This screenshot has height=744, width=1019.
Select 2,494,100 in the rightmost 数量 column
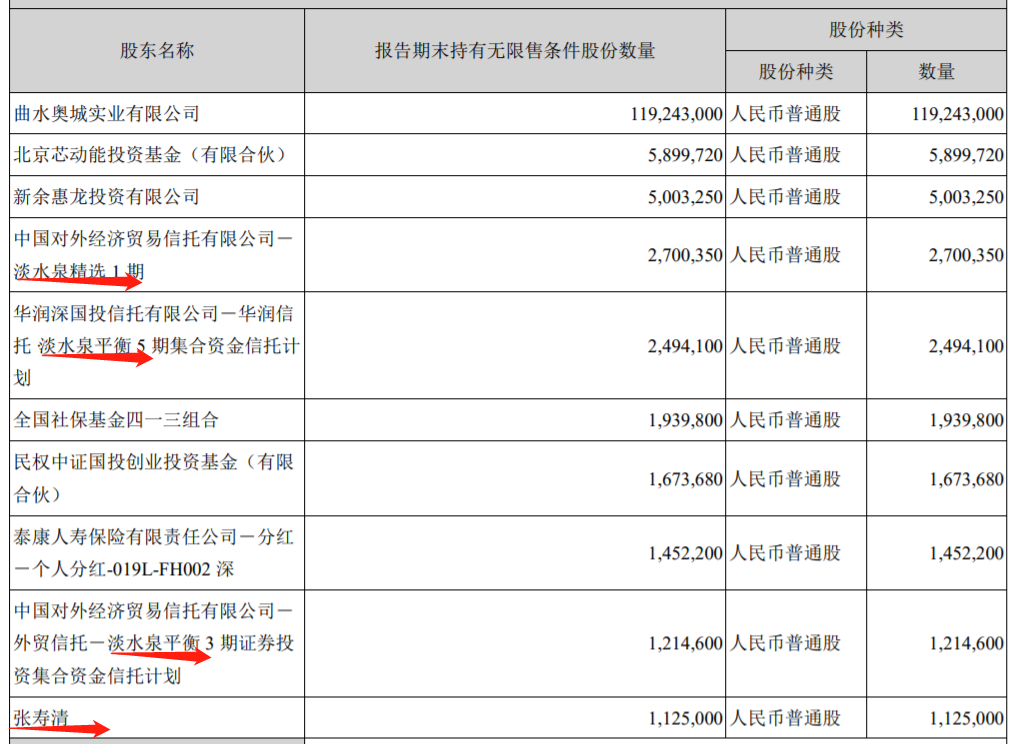click(x=966, y=346)
